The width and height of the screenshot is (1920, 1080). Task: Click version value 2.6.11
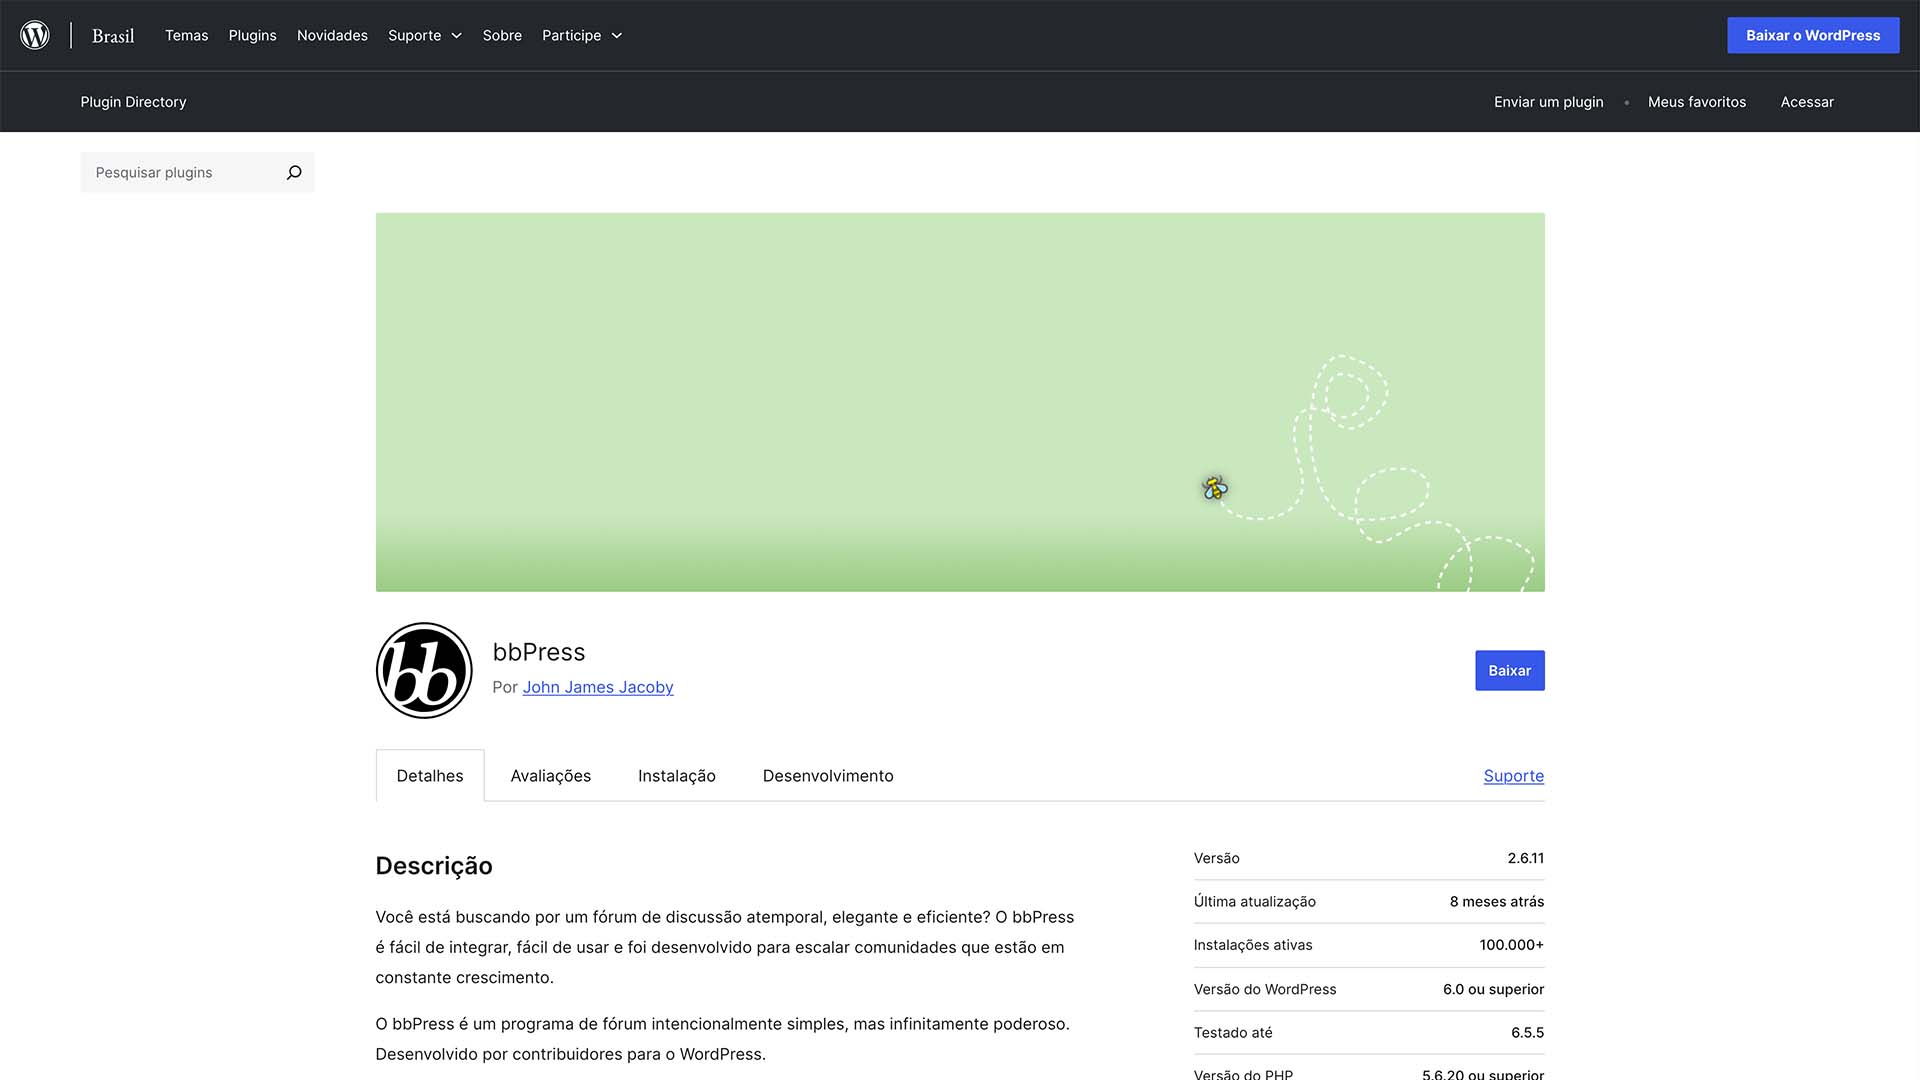pyautogui.click(x=1525, y=858)
